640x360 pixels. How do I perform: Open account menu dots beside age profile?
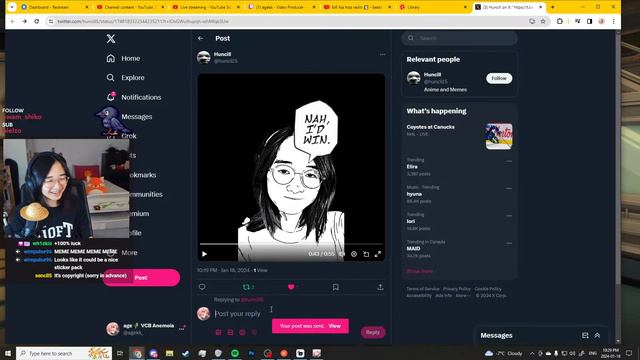[x=182, y=328]
